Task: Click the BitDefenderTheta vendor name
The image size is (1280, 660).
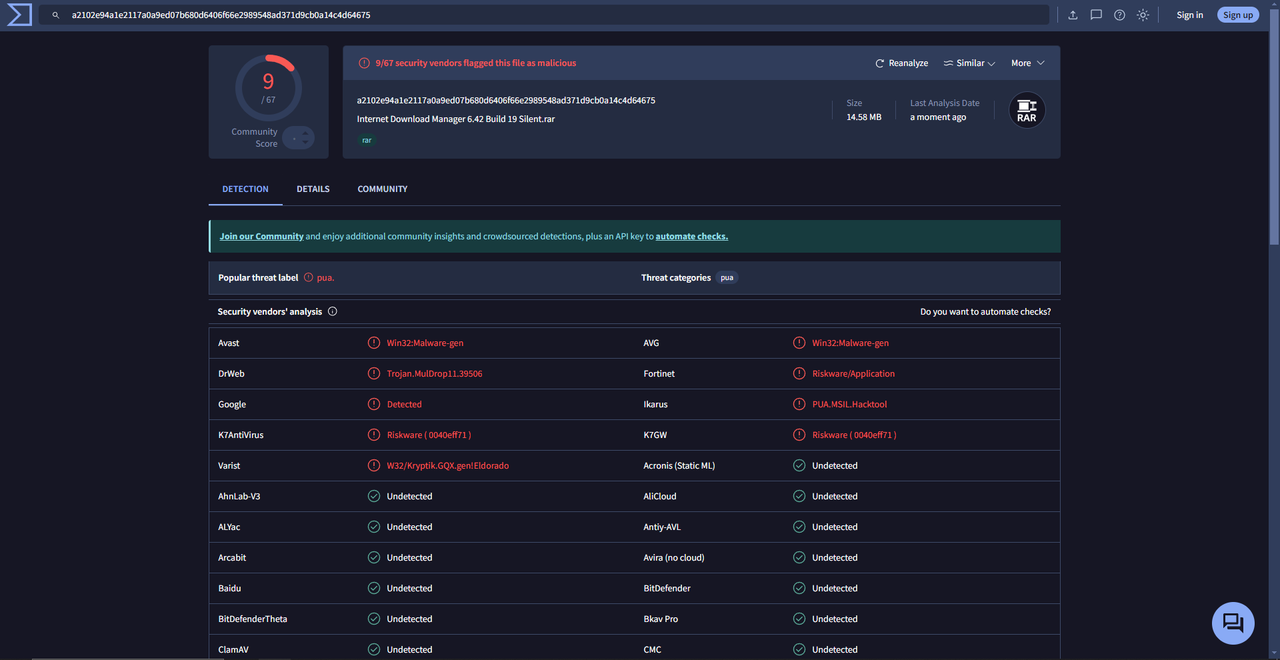Action: (253, 619)
